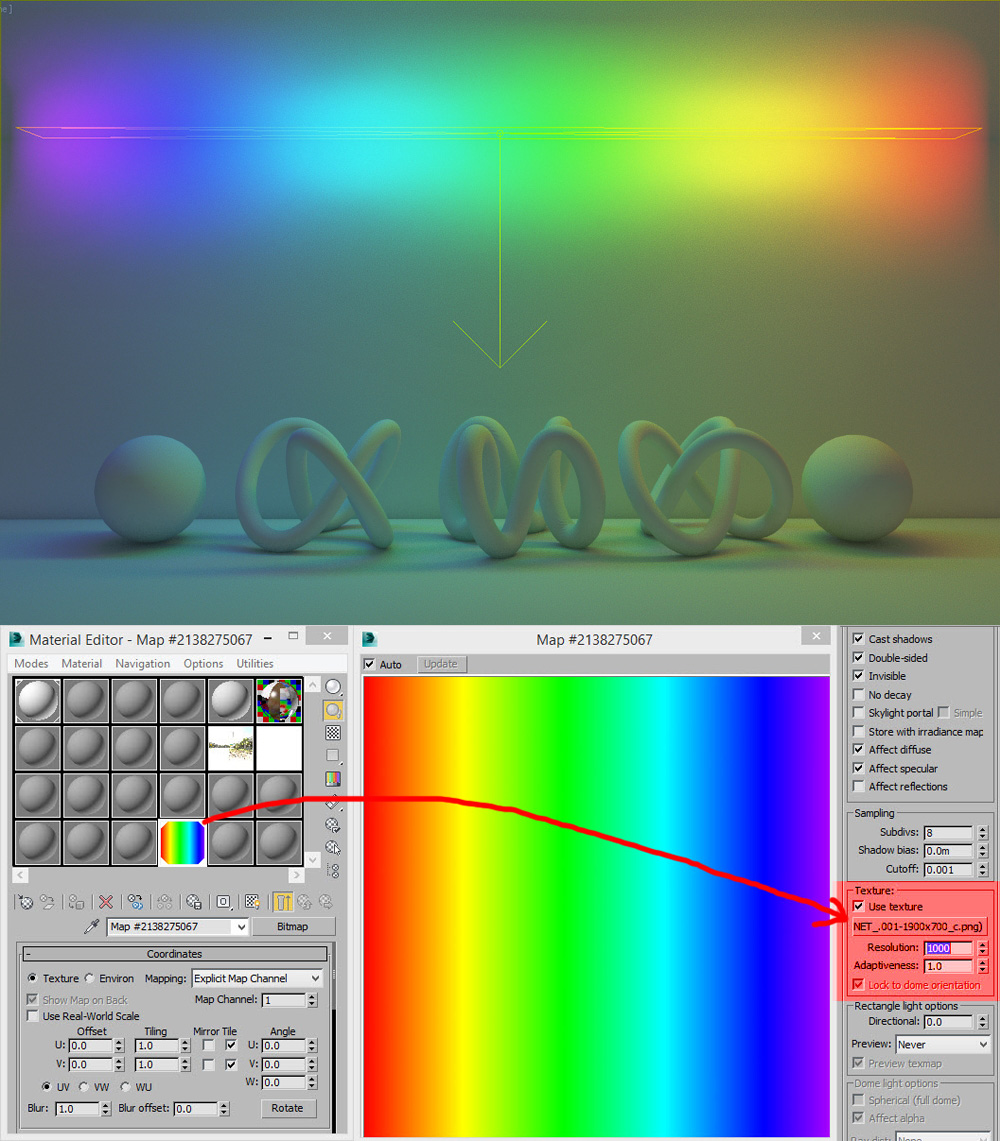Toggle the Backlight icon
This screenshot has height=1141, width=1000.
coord(333,710)
